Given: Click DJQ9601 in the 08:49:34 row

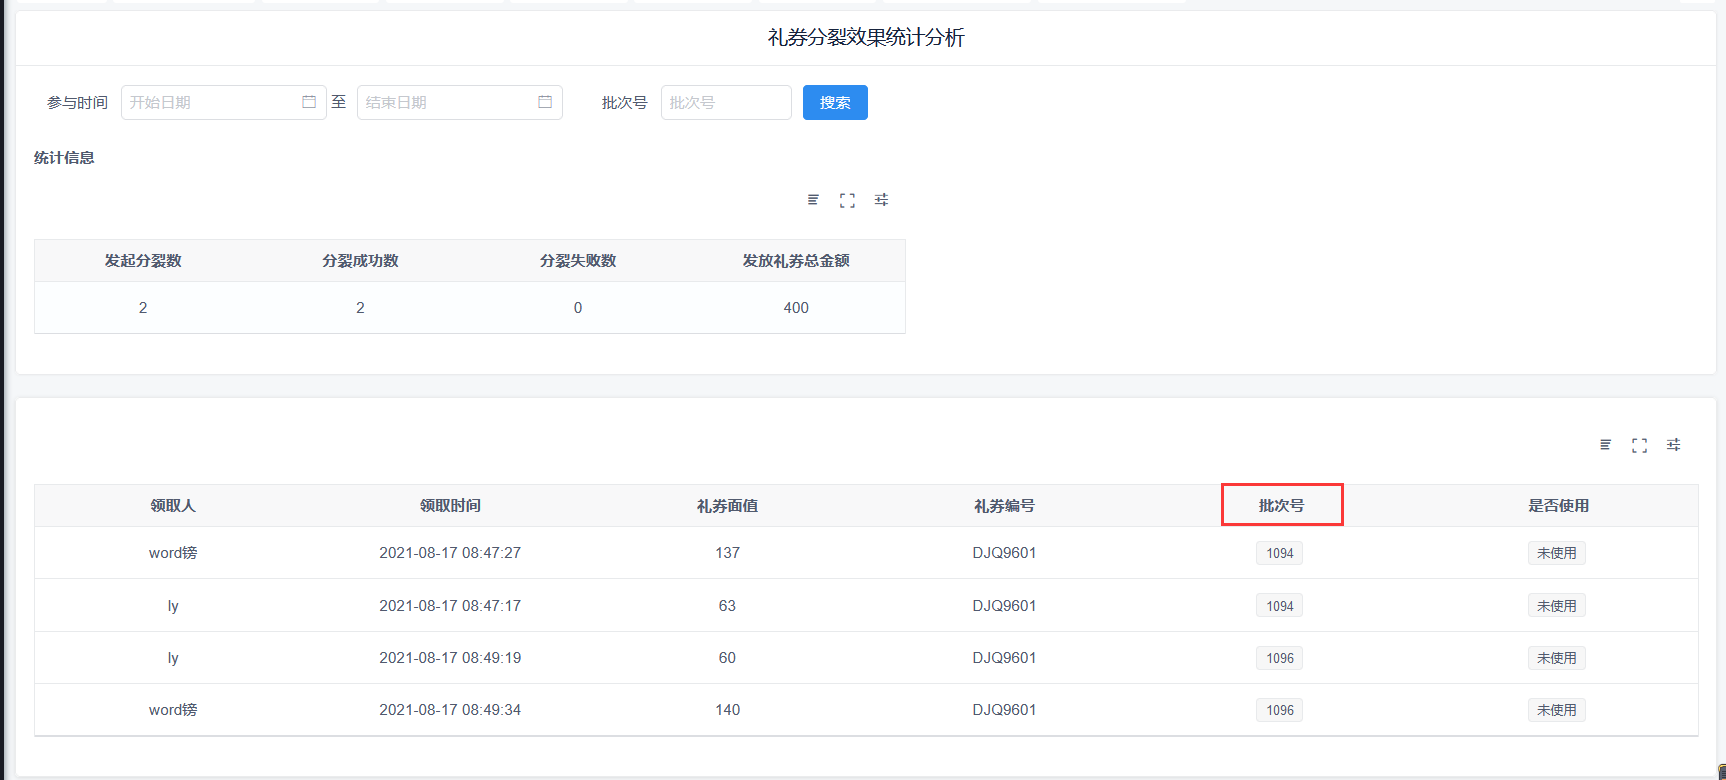Looking at the screenshot, I should (x=1004, y=710).
